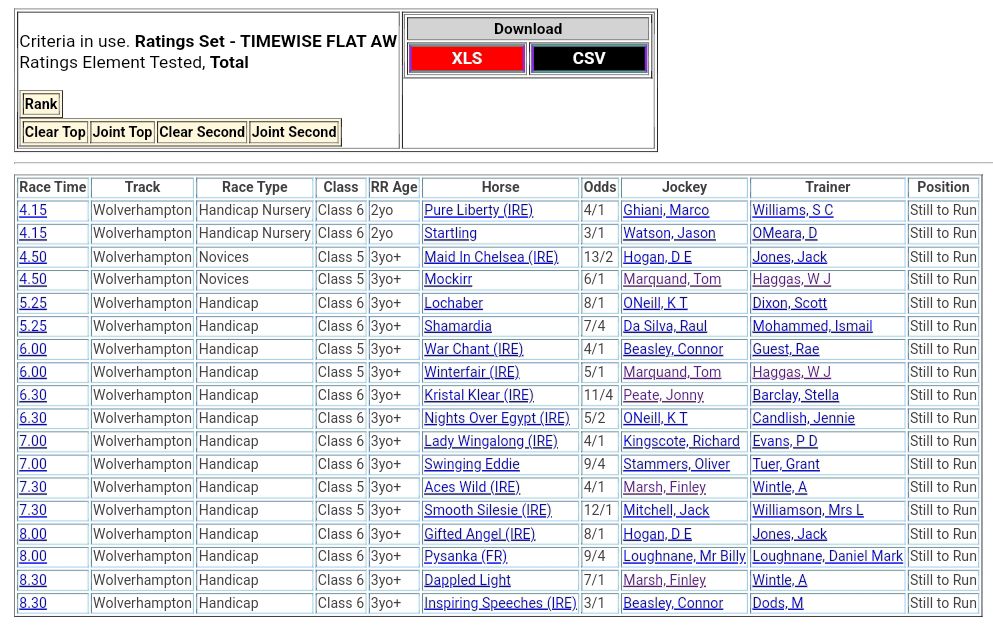Choose the Joint Top filter button

[x=122, y=132]
